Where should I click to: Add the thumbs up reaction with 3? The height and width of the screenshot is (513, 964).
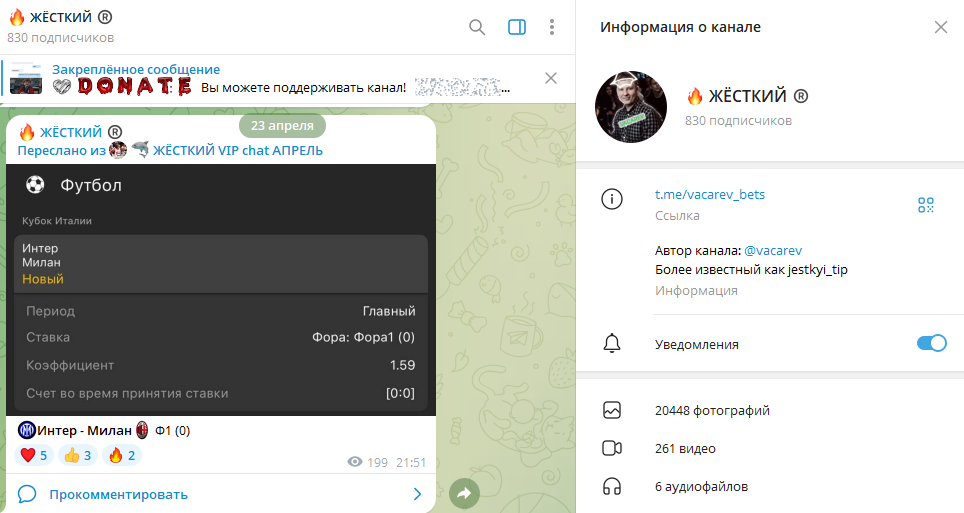tap(77, 455)
